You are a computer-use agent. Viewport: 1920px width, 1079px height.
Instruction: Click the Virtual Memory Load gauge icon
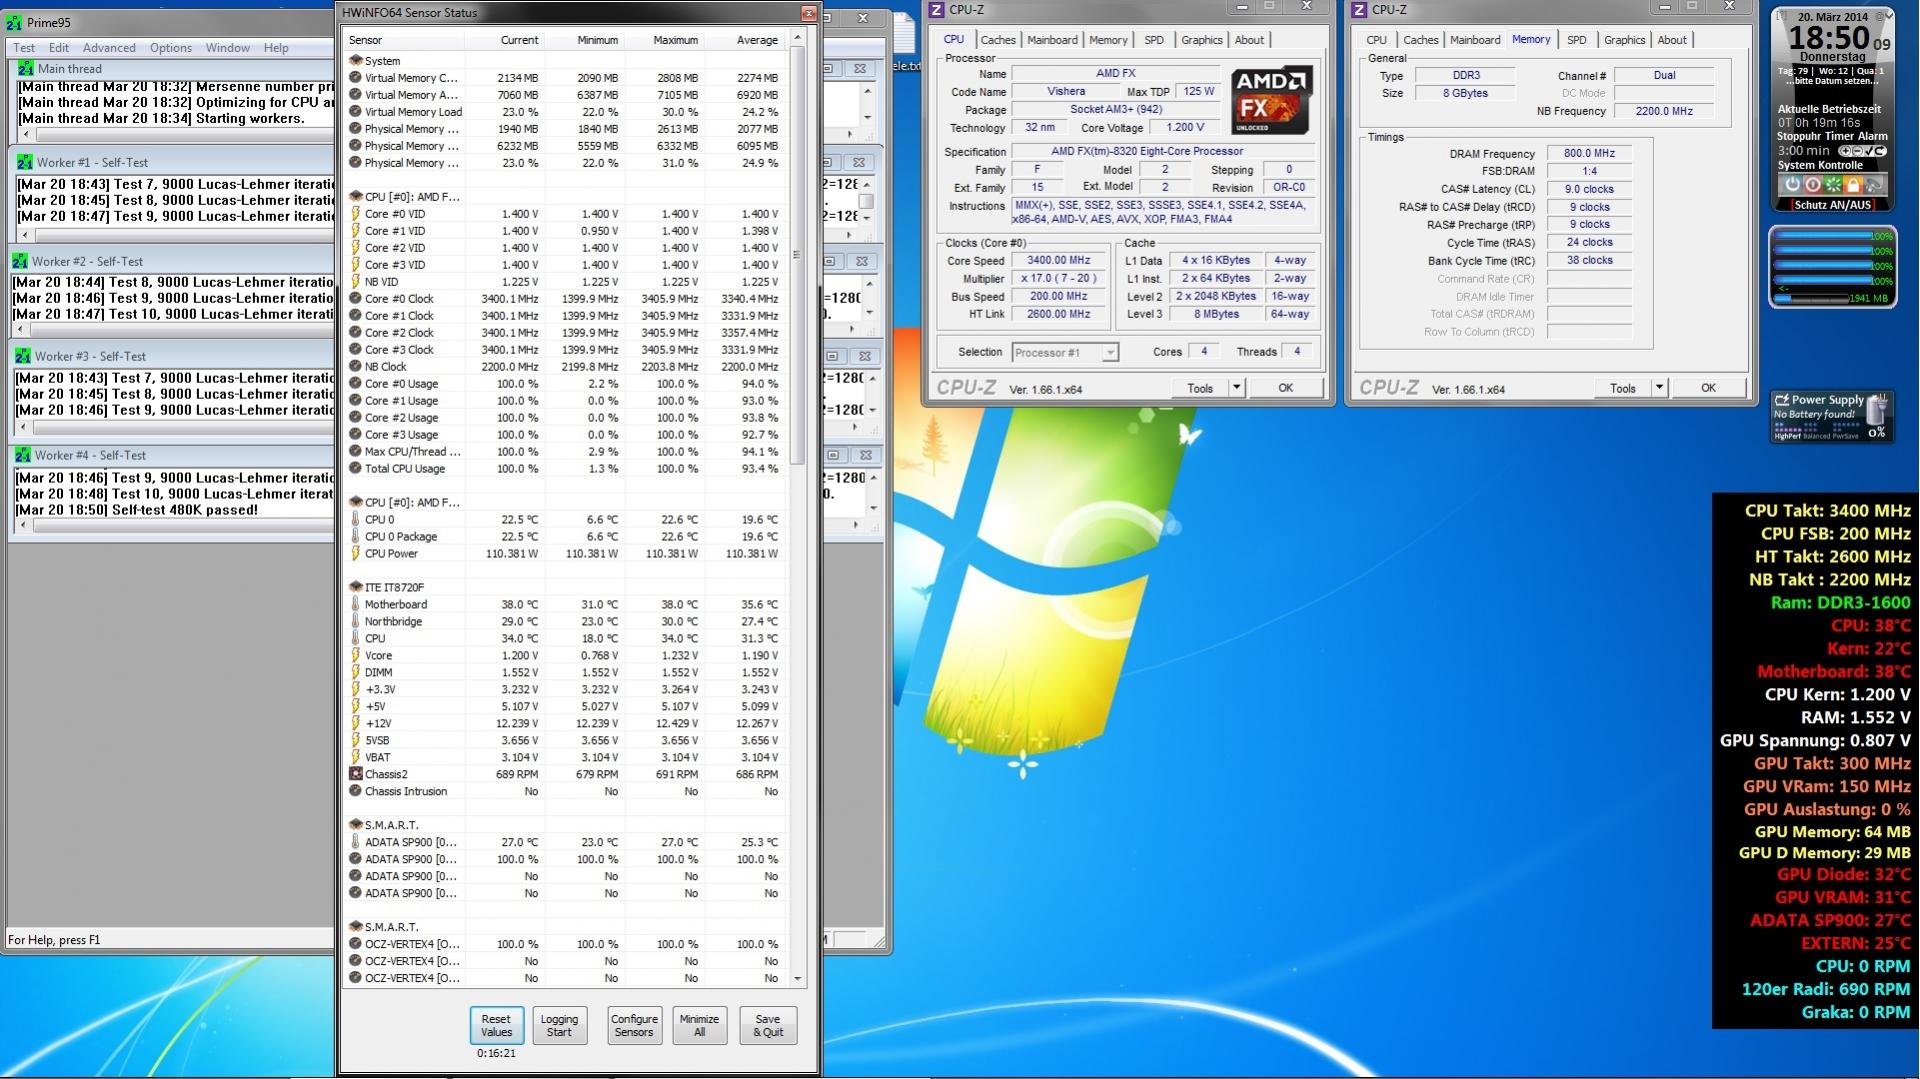[x=355, y=112]
